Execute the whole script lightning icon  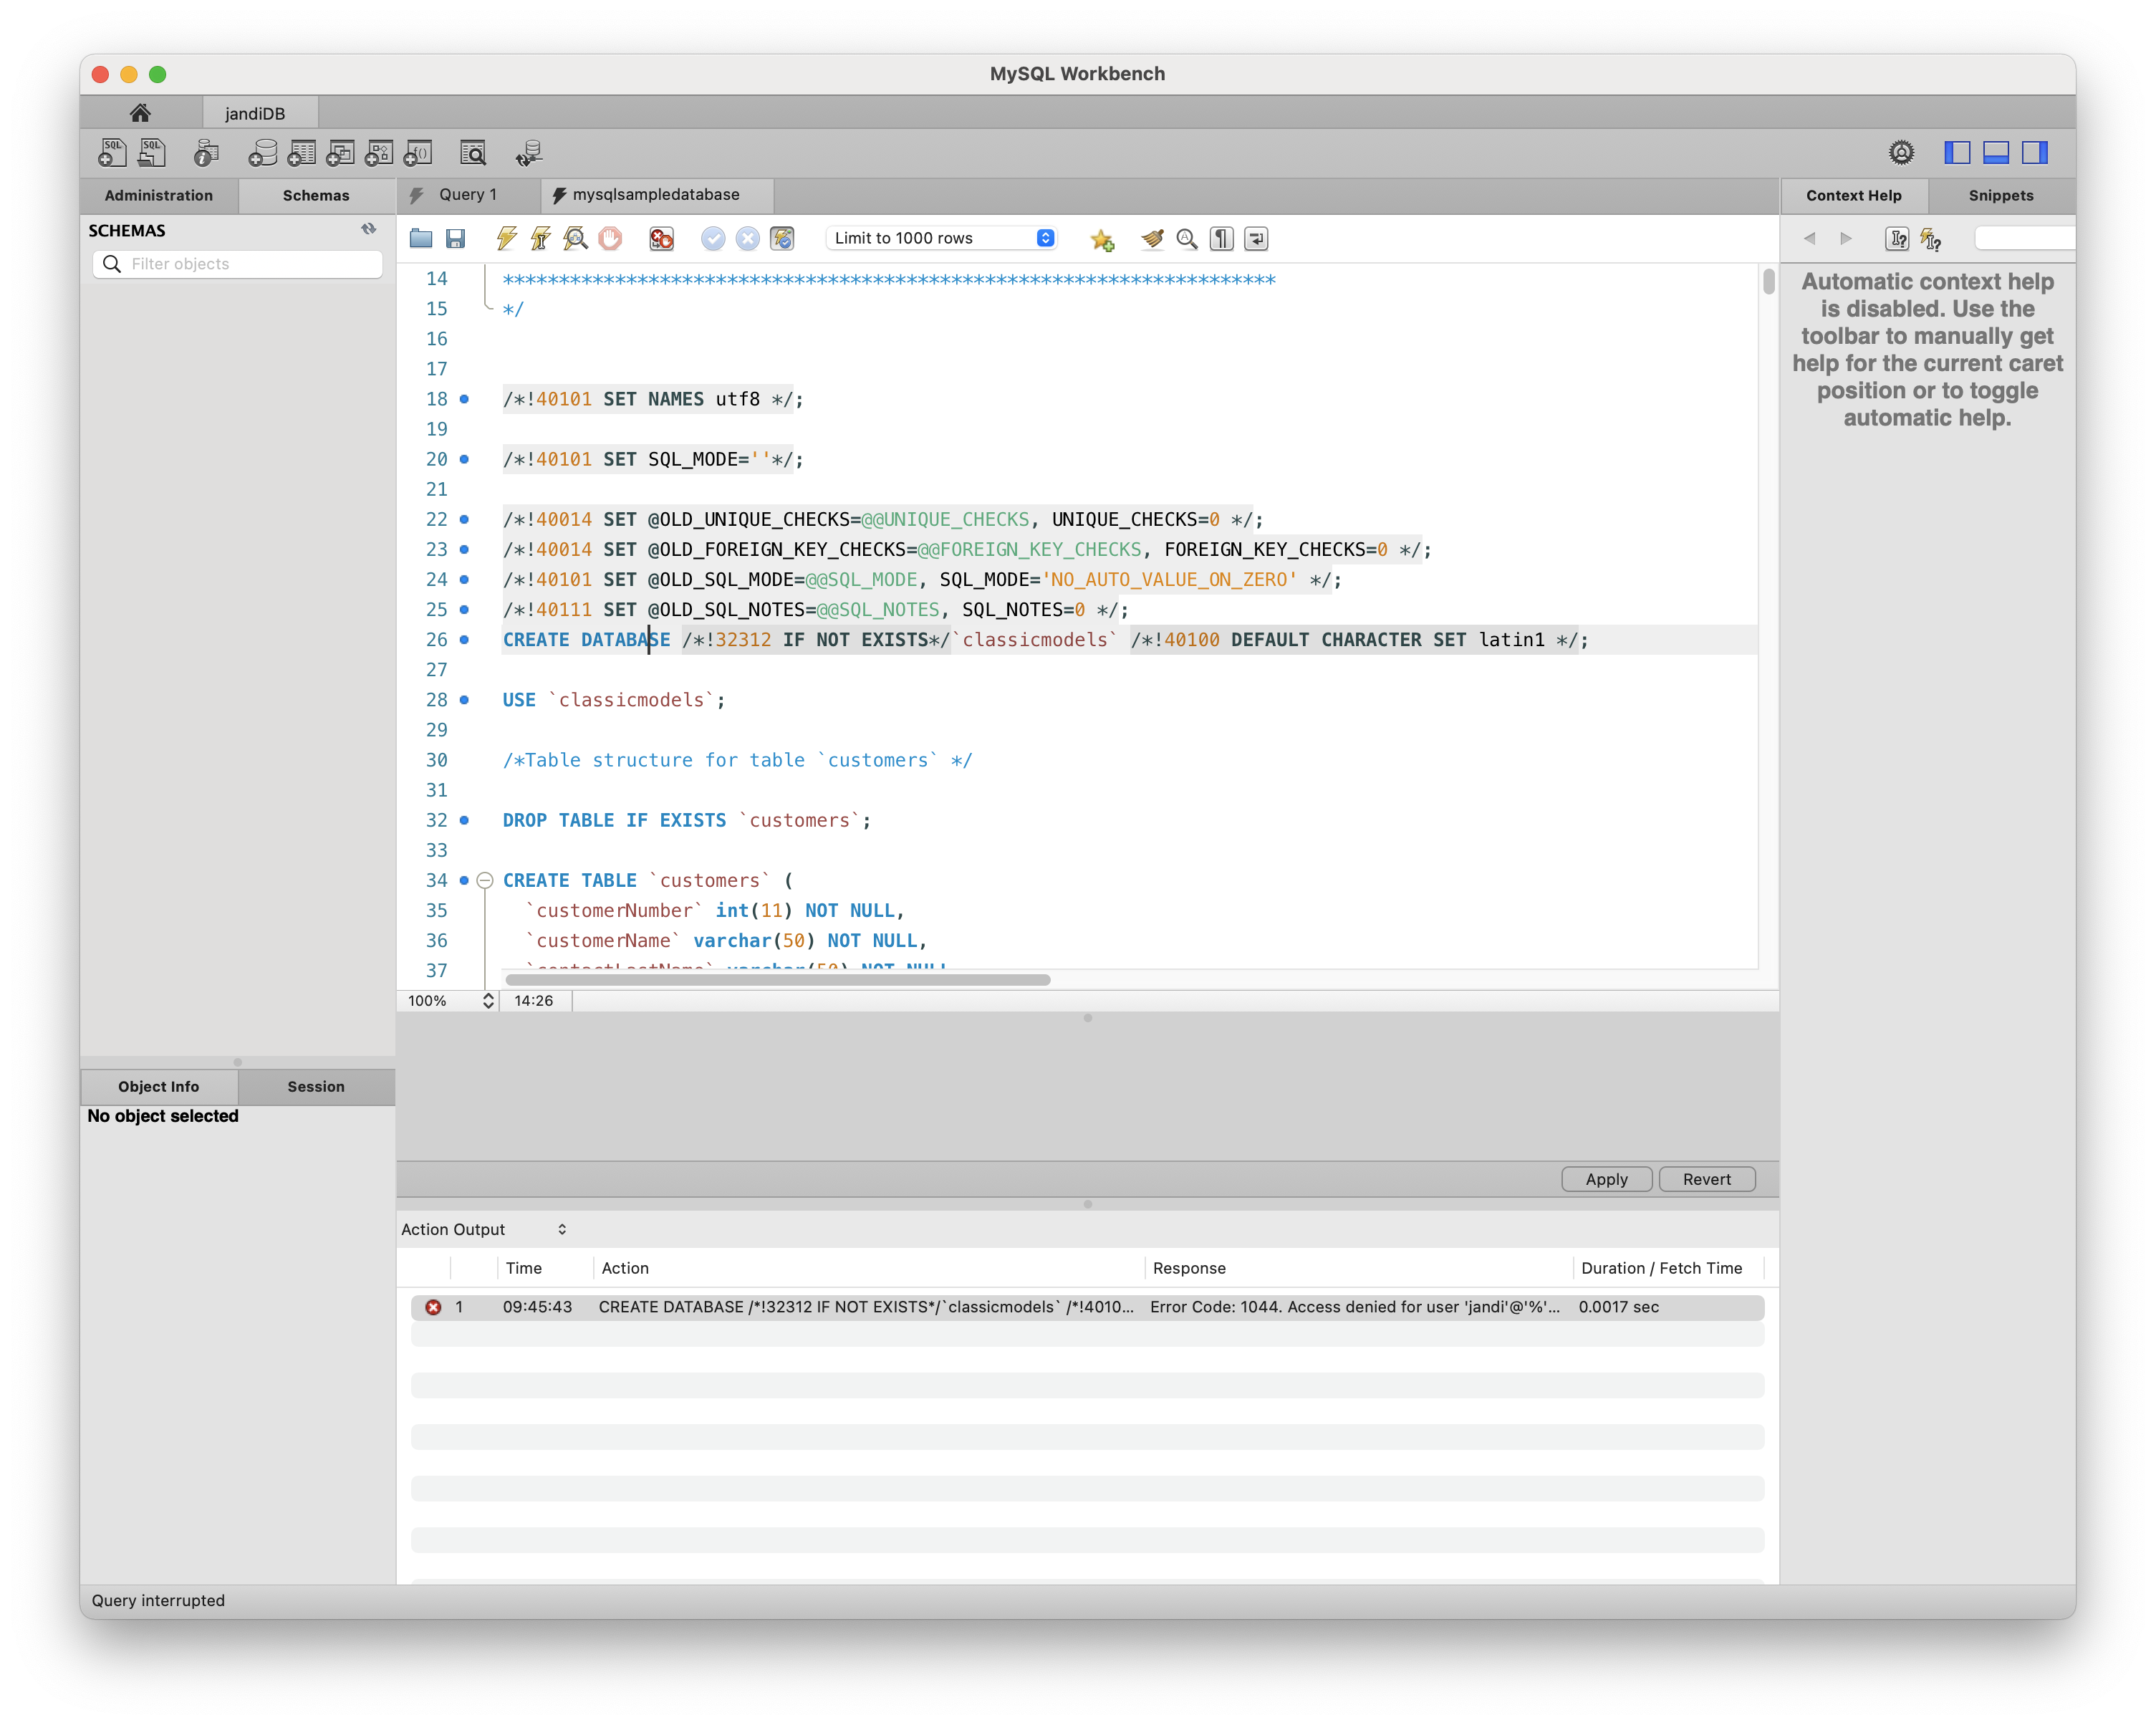point(507,238)
